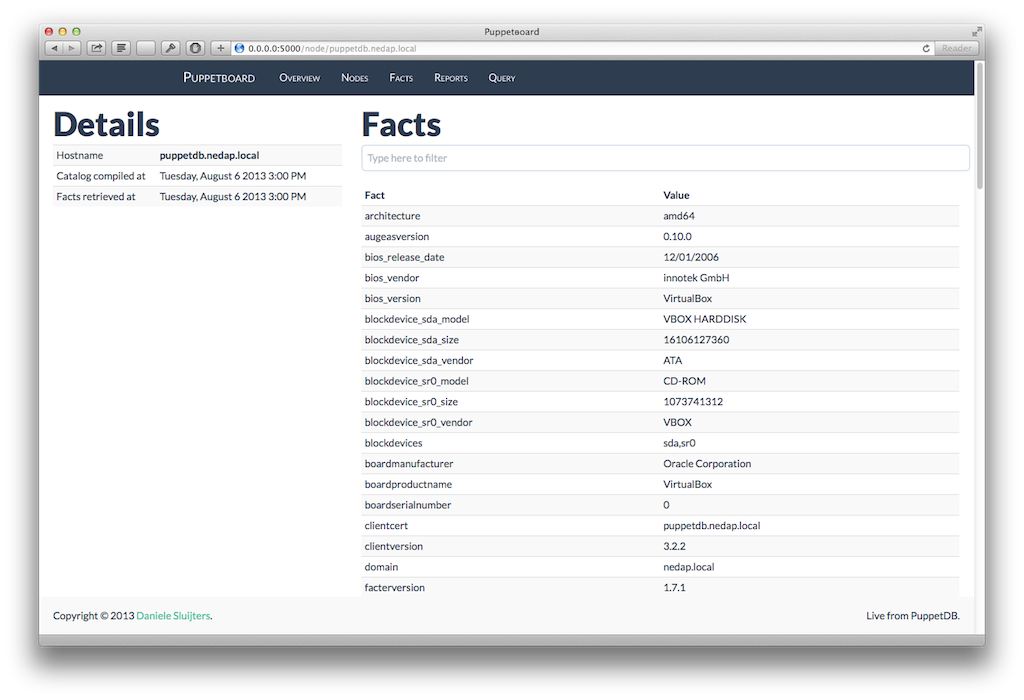Open the Share toolbar icon
Screen dimensions: 1024x700
(97, 48)
